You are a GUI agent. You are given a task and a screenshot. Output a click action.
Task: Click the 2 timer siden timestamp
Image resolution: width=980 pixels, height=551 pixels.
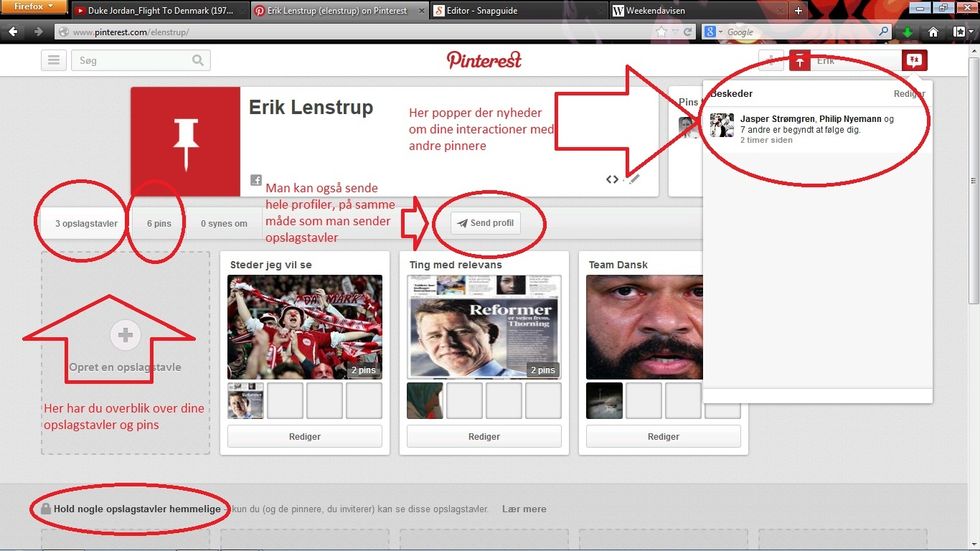click(766, 140)
